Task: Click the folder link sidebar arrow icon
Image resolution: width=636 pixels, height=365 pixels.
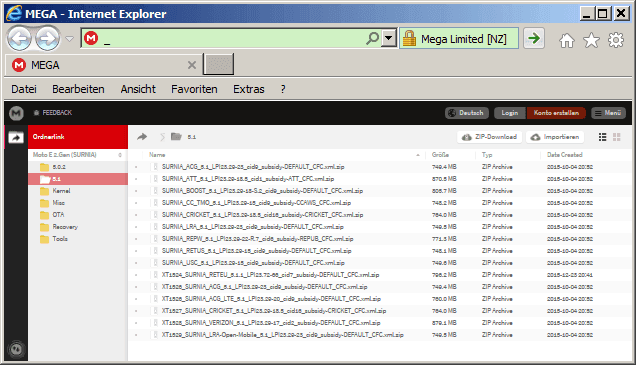Action: coord(16,137)
